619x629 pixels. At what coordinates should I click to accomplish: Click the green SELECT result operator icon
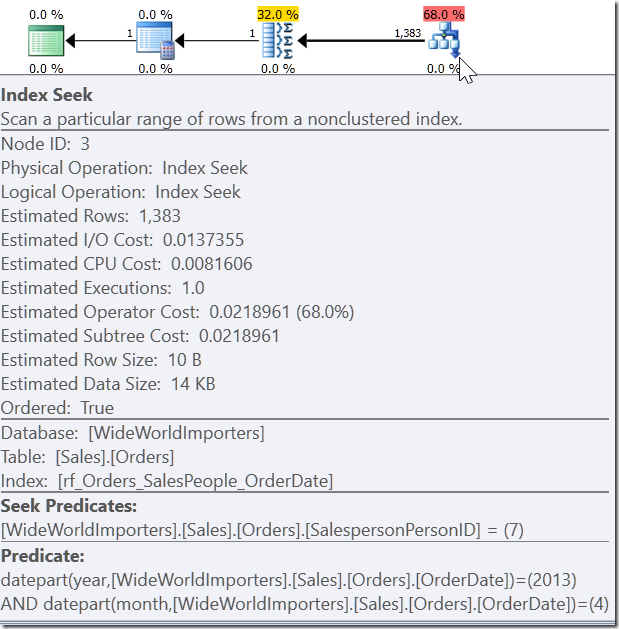(x=46, y=42)
